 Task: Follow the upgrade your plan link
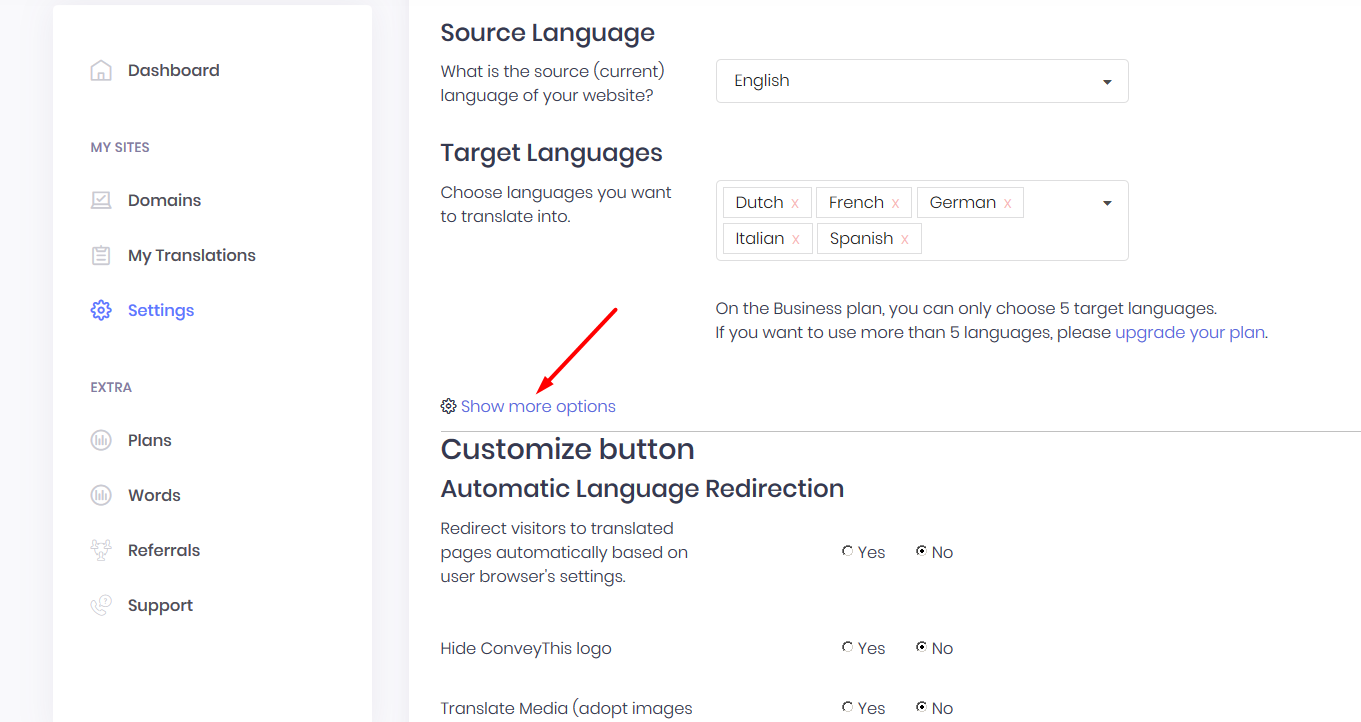point(1190,332)
